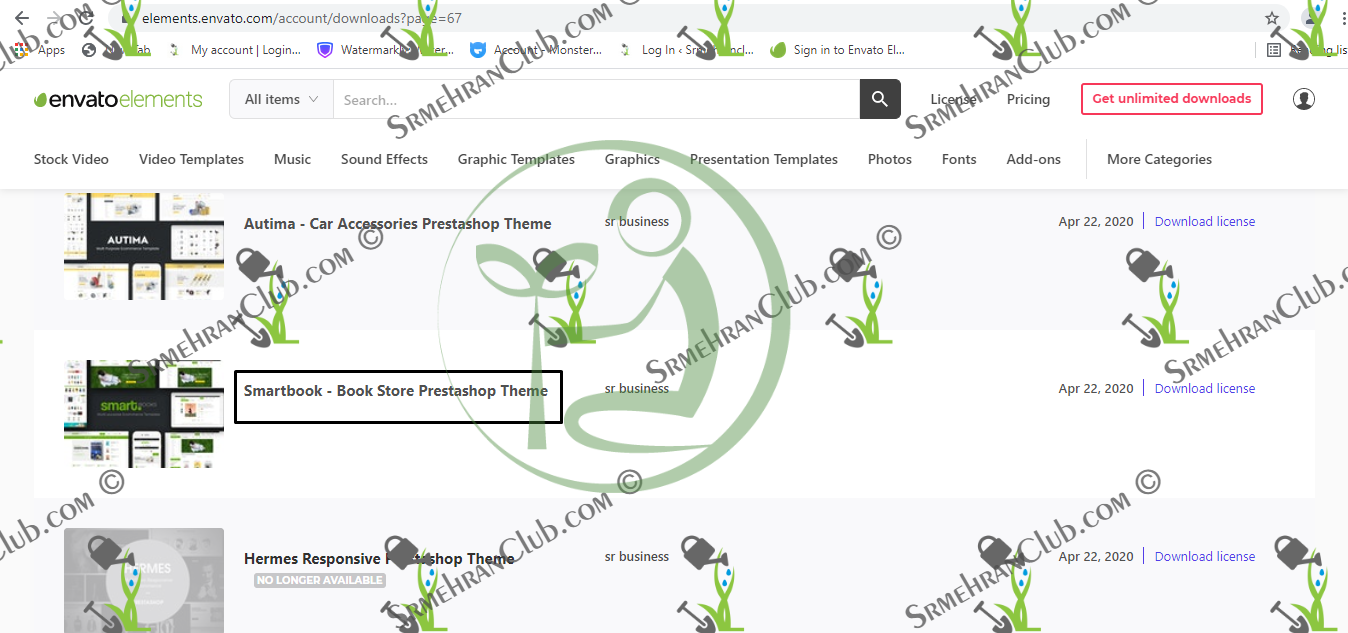This screenshot has height=633, width=1348.
Task: Open the Pricing link
Action: tap(1028, 99)
